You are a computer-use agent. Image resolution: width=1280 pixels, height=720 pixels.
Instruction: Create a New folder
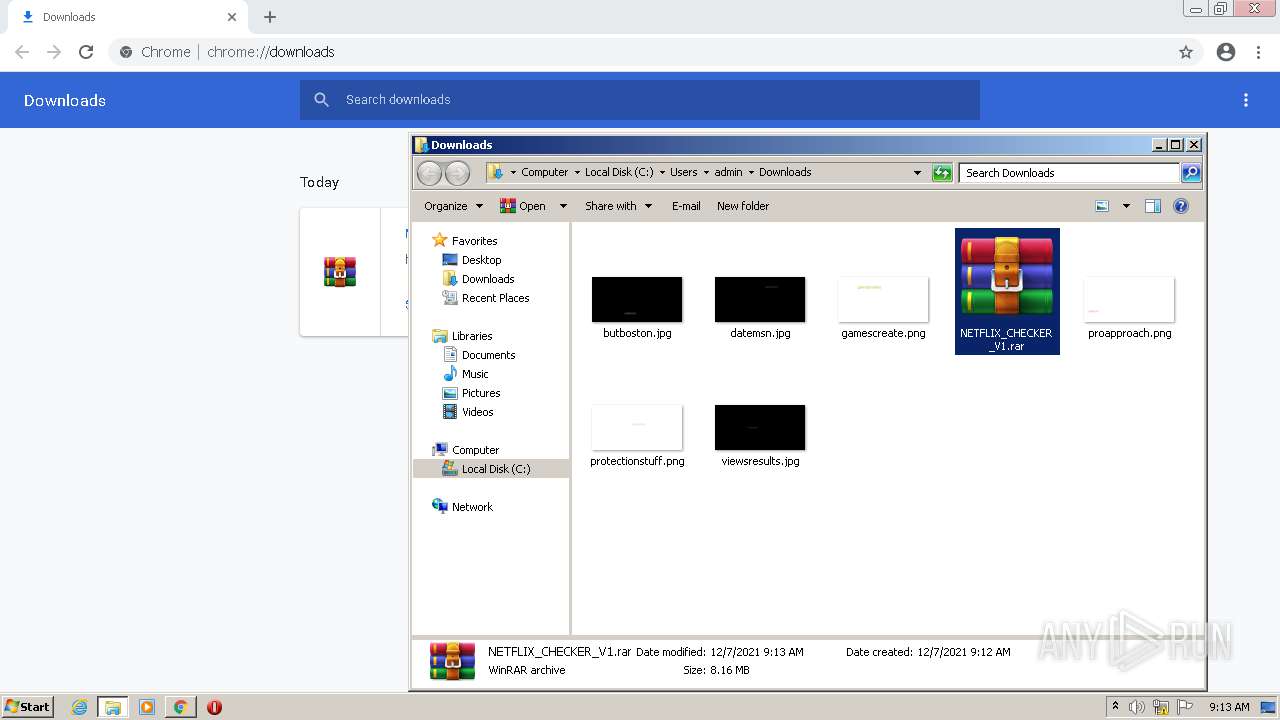(x=743, y=206)
